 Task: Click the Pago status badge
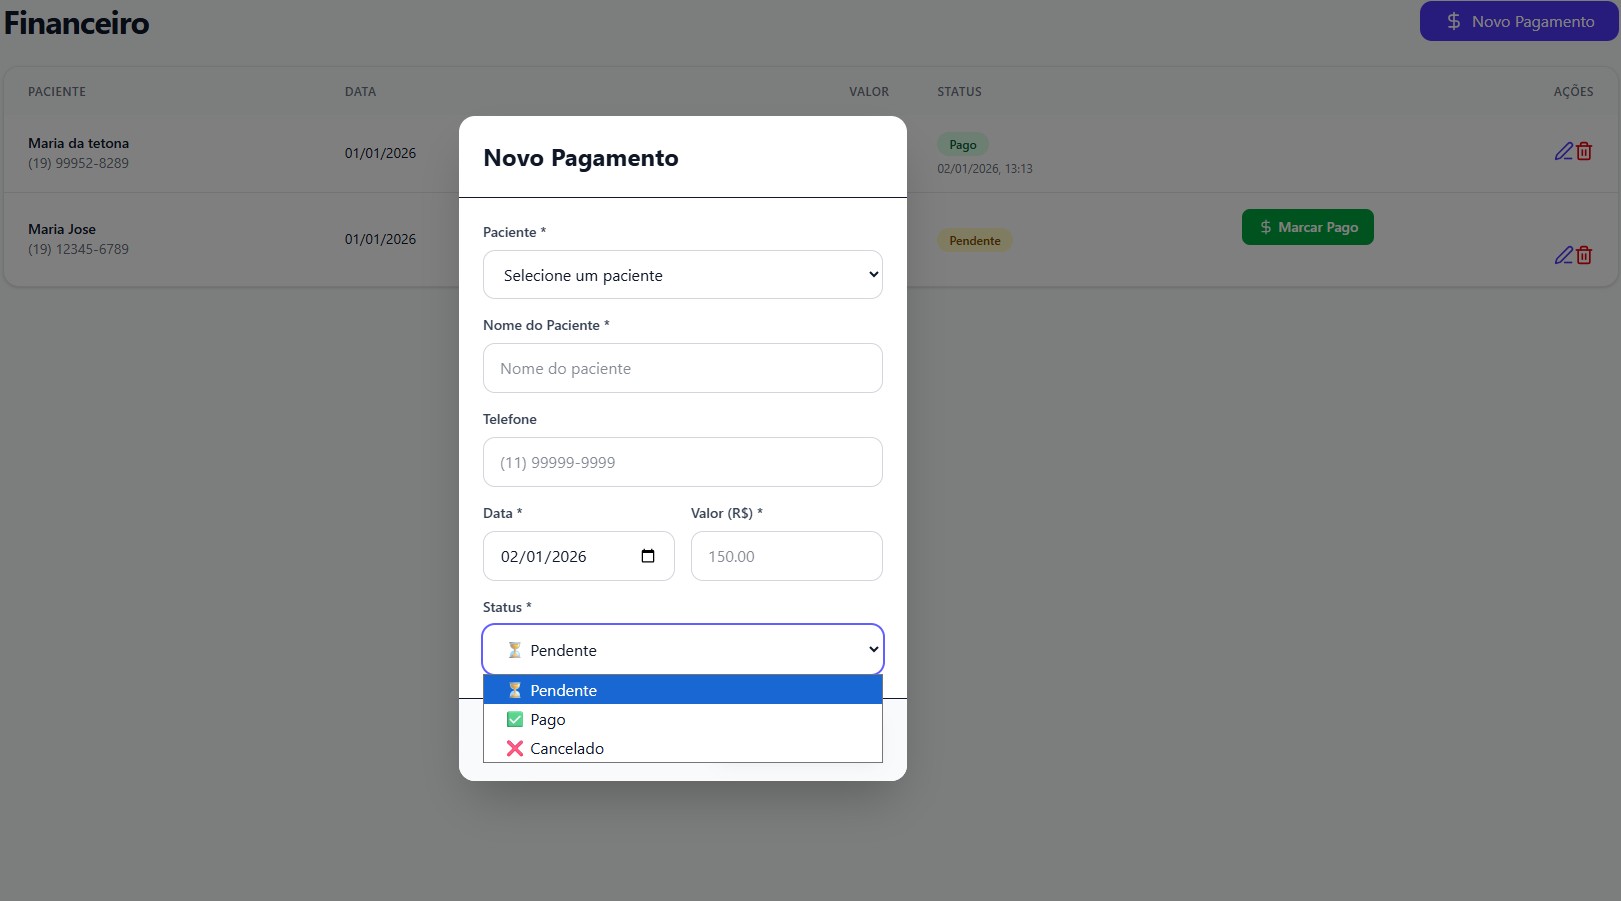pyautogui.click(x=962, y=144)
